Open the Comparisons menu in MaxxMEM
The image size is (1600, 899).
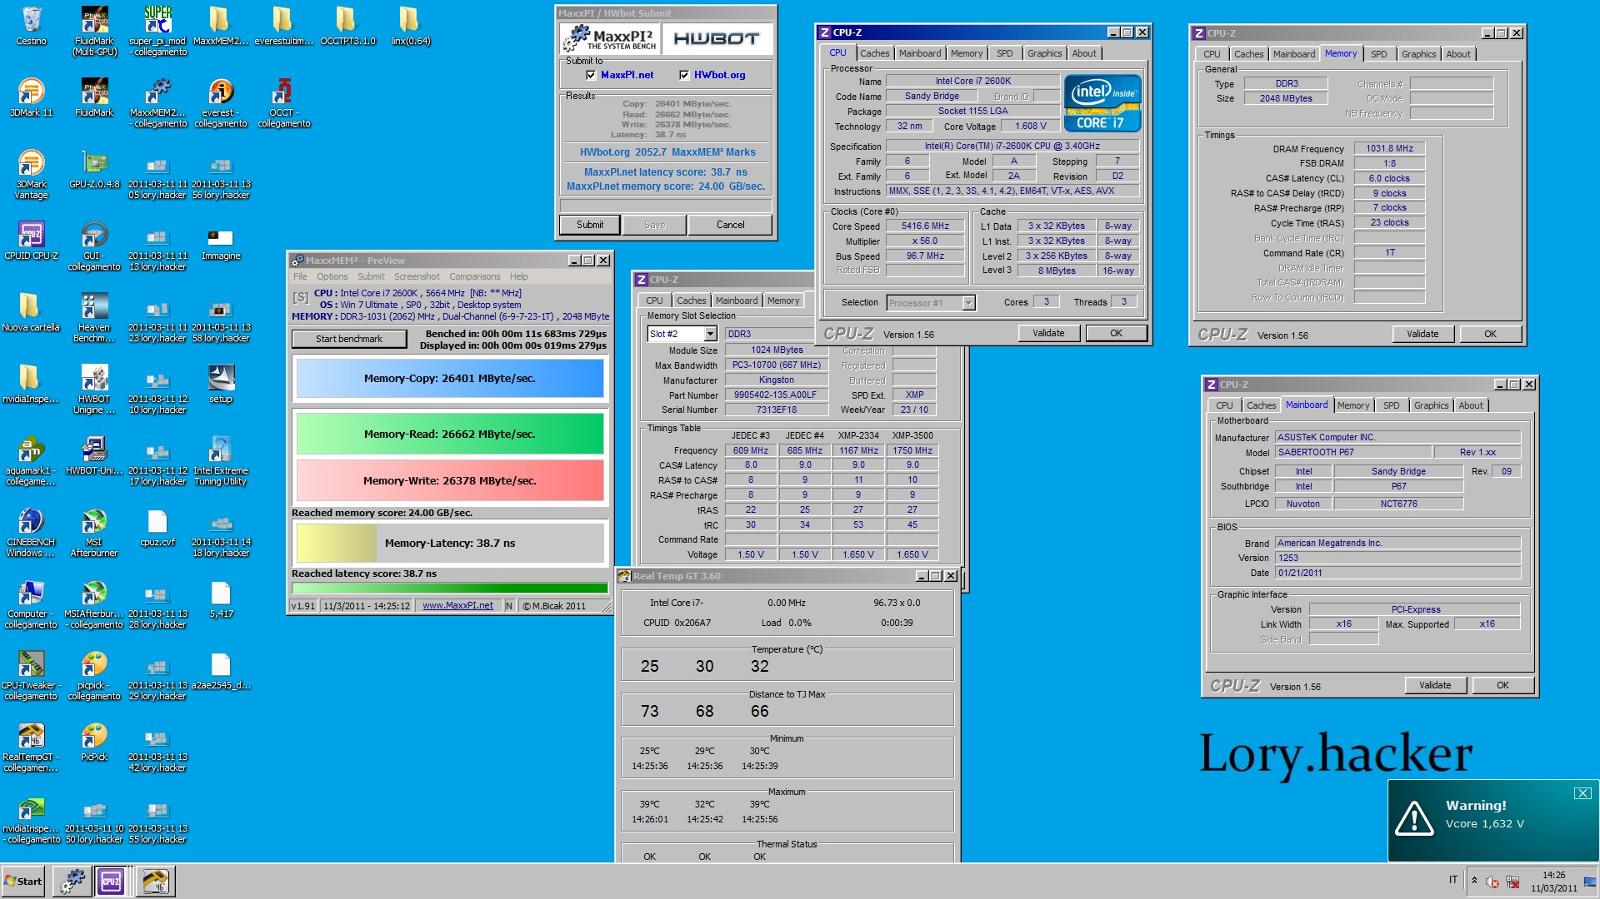coord(475,277)
